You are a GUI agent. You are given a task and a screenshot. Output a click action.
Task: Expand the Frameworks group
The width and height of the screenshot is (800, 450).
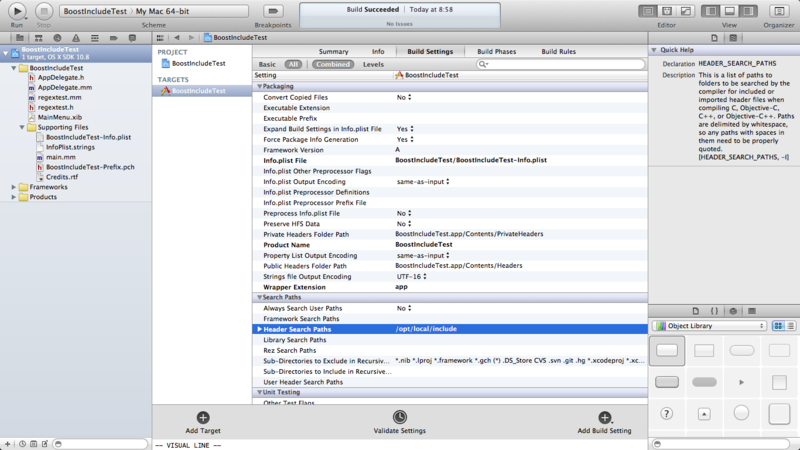(x=14, y=187)
